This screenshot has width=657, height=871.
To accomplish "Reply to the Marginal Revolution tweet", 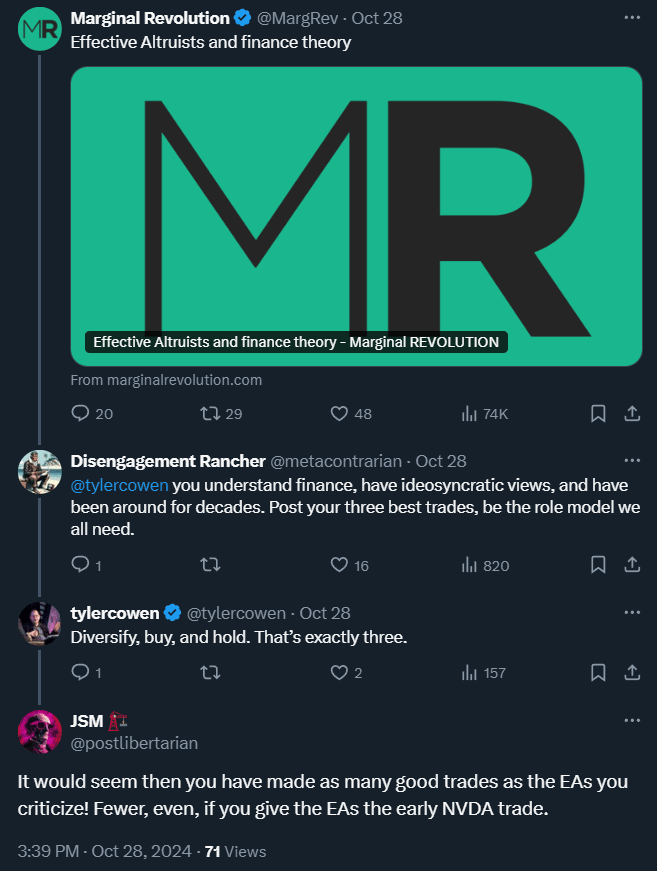I will tap(82, 413).
